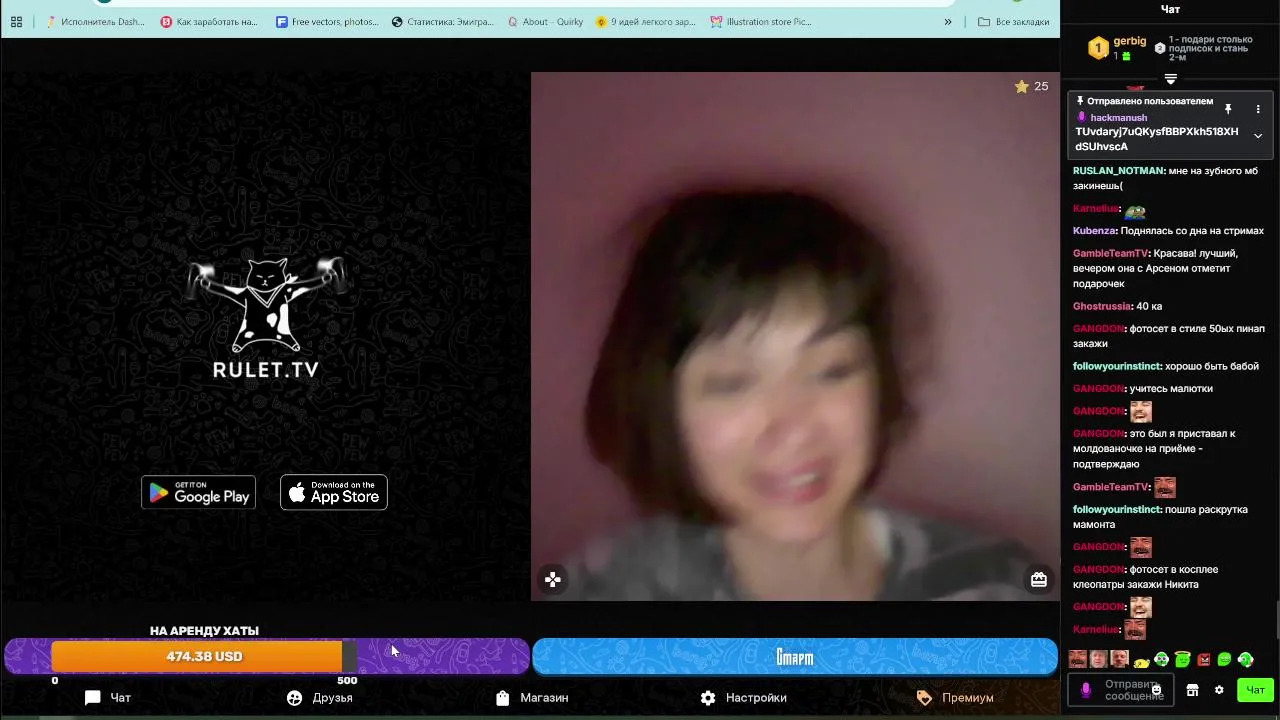Open the emoji picker smiley icon
This screenshot has width=1280, height=720.
(1157, 691)
